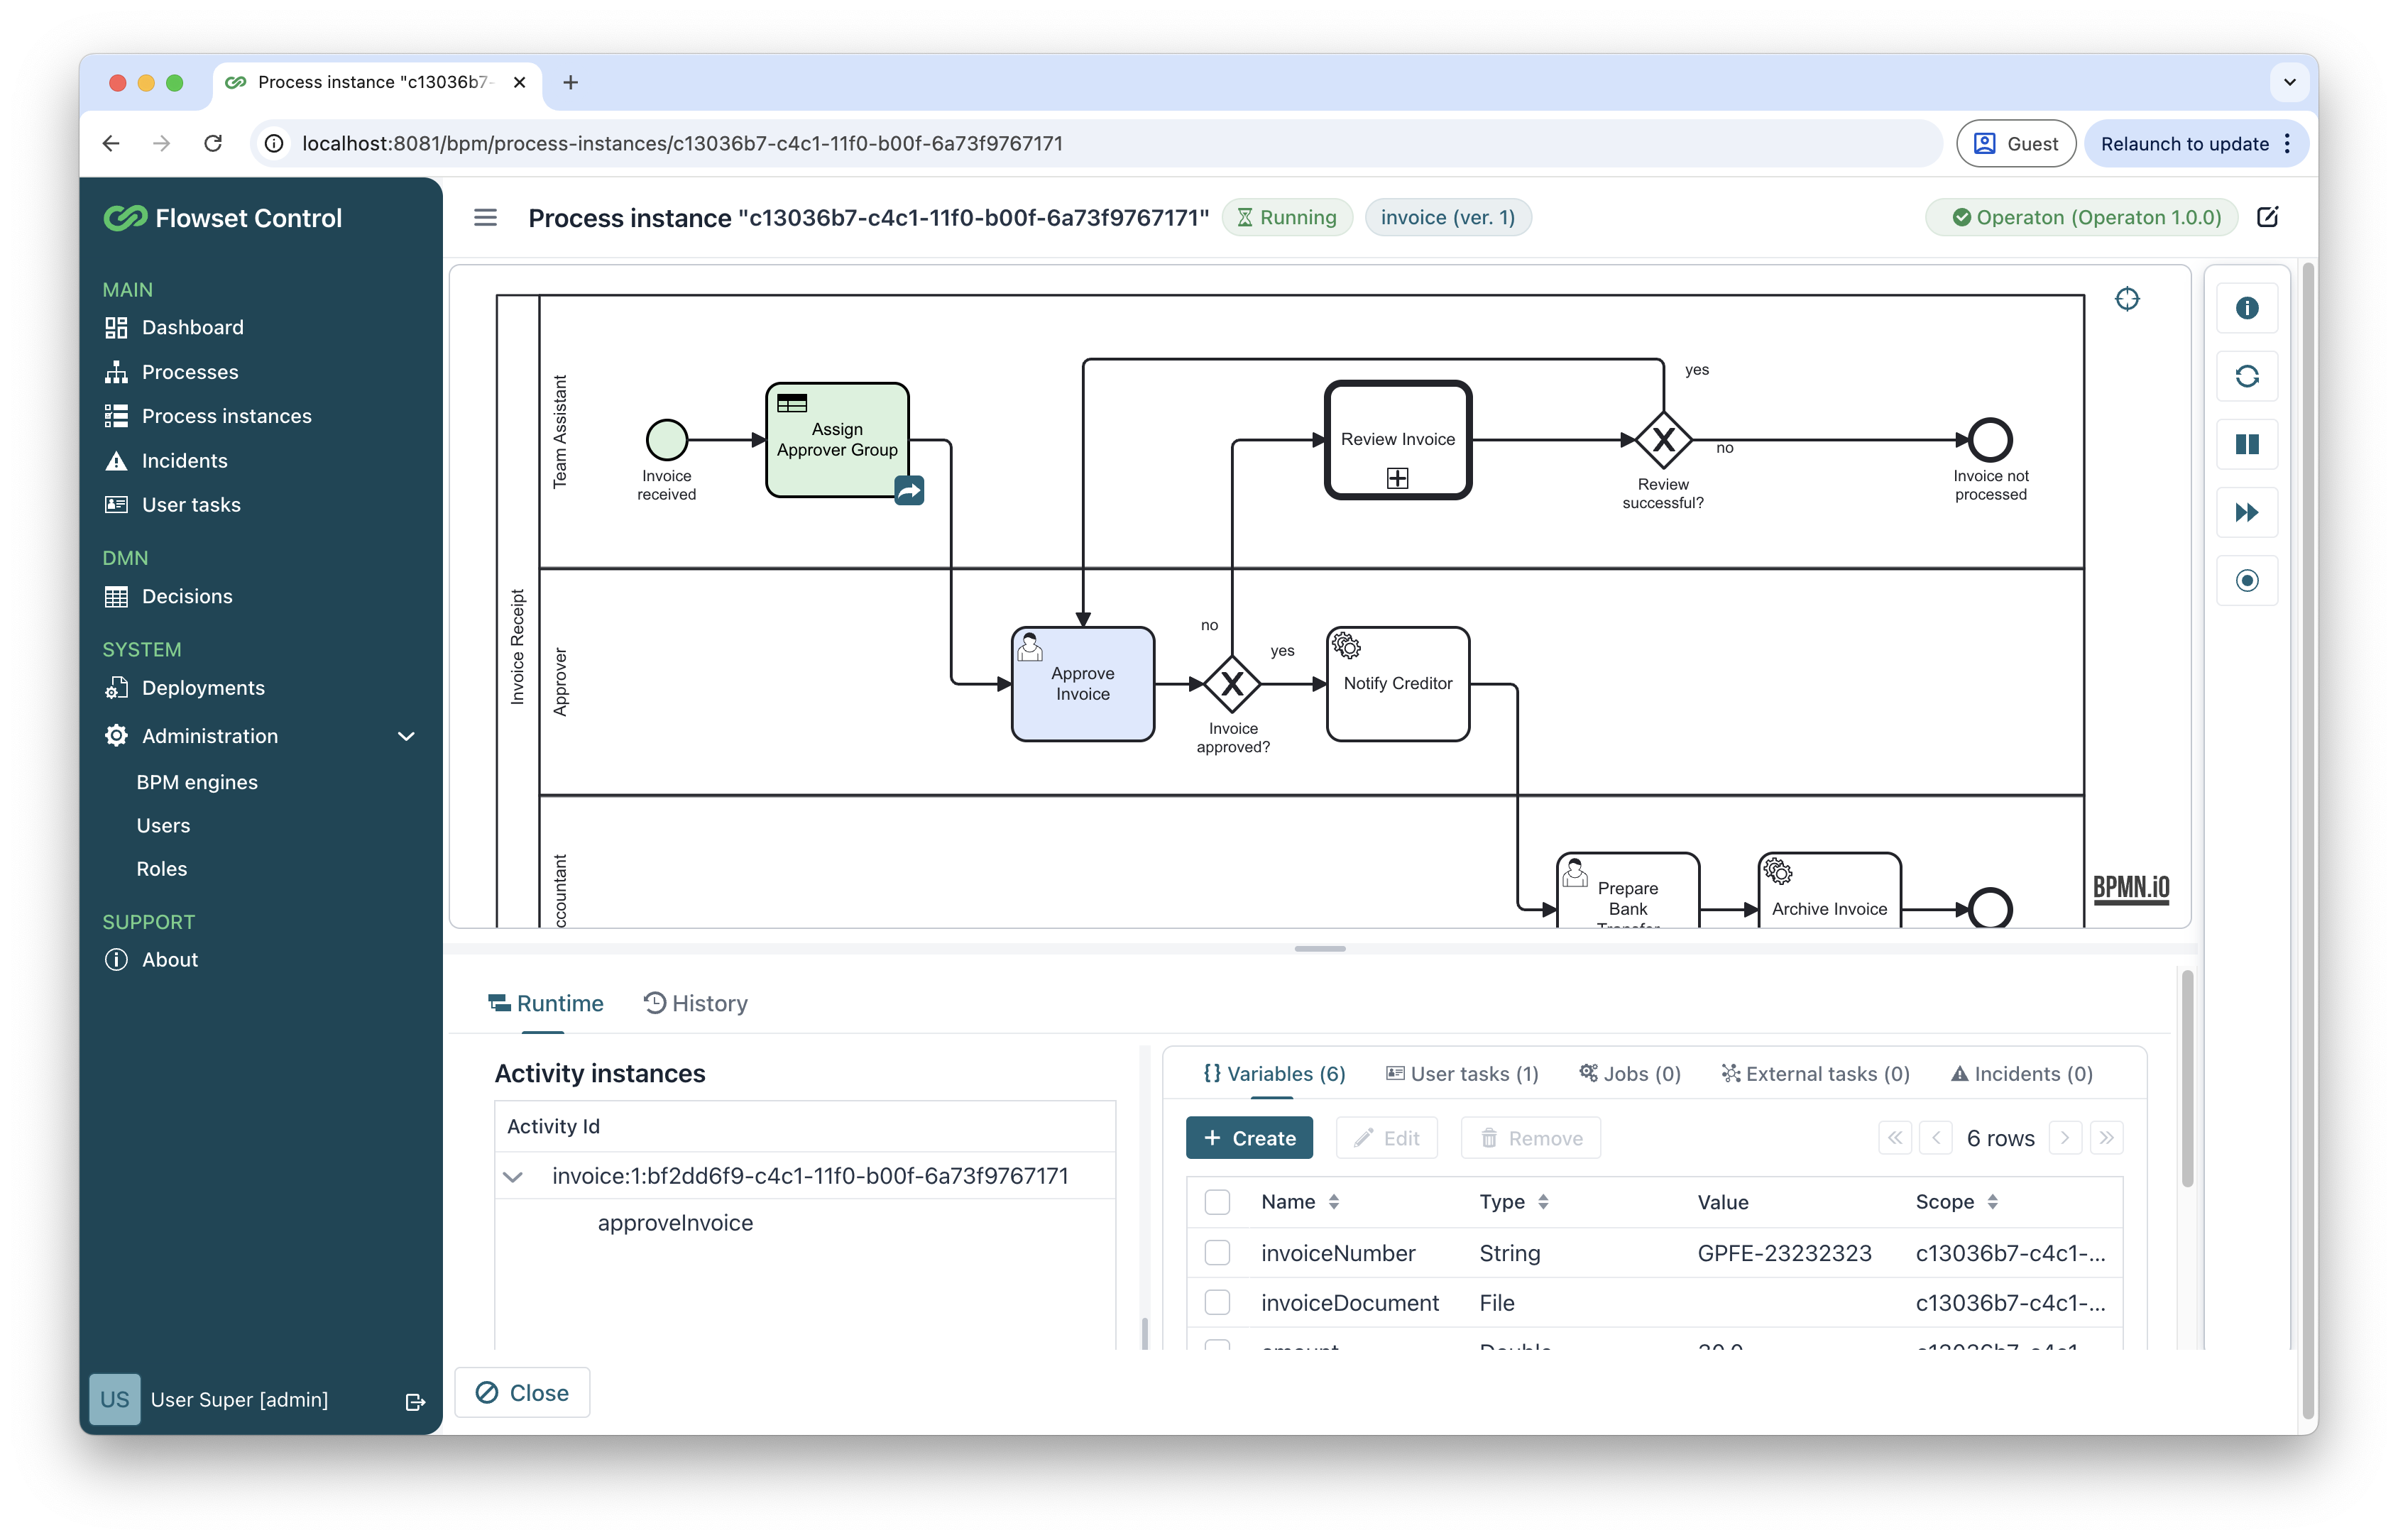
Task: Click the retry icon on the right toolbar
Action: [2248, 376]
